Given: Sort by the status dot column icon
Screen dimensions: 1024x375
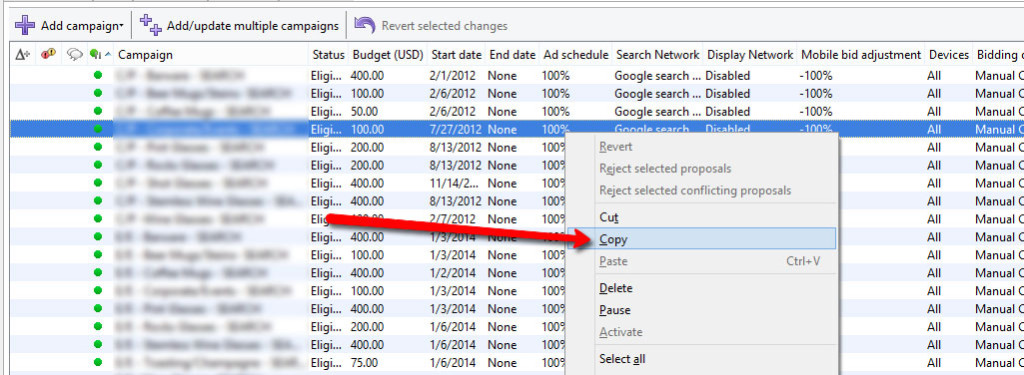Looking at the screenshot, I should point(96,55).
